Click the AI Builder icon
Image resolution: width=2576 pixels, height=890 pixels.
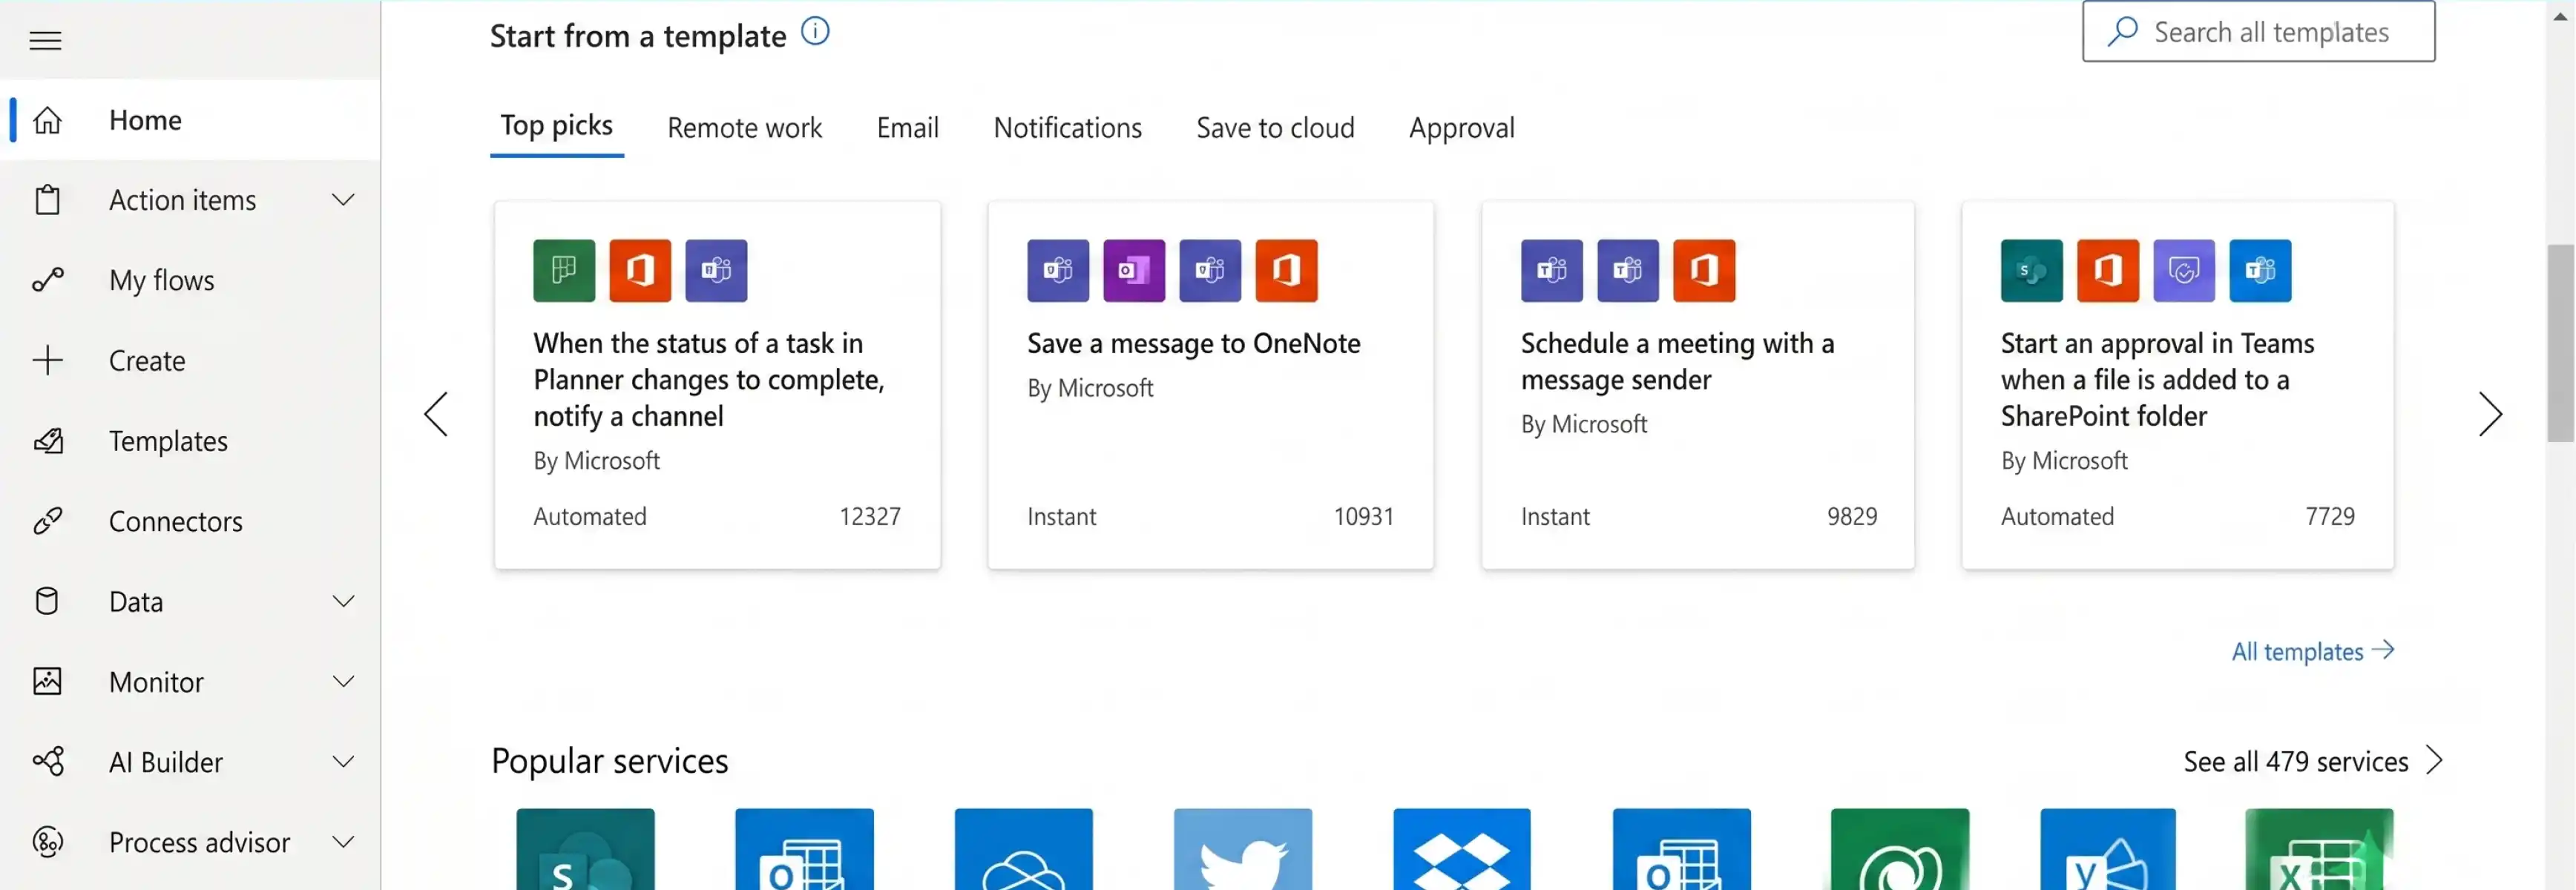coord(48,762)
